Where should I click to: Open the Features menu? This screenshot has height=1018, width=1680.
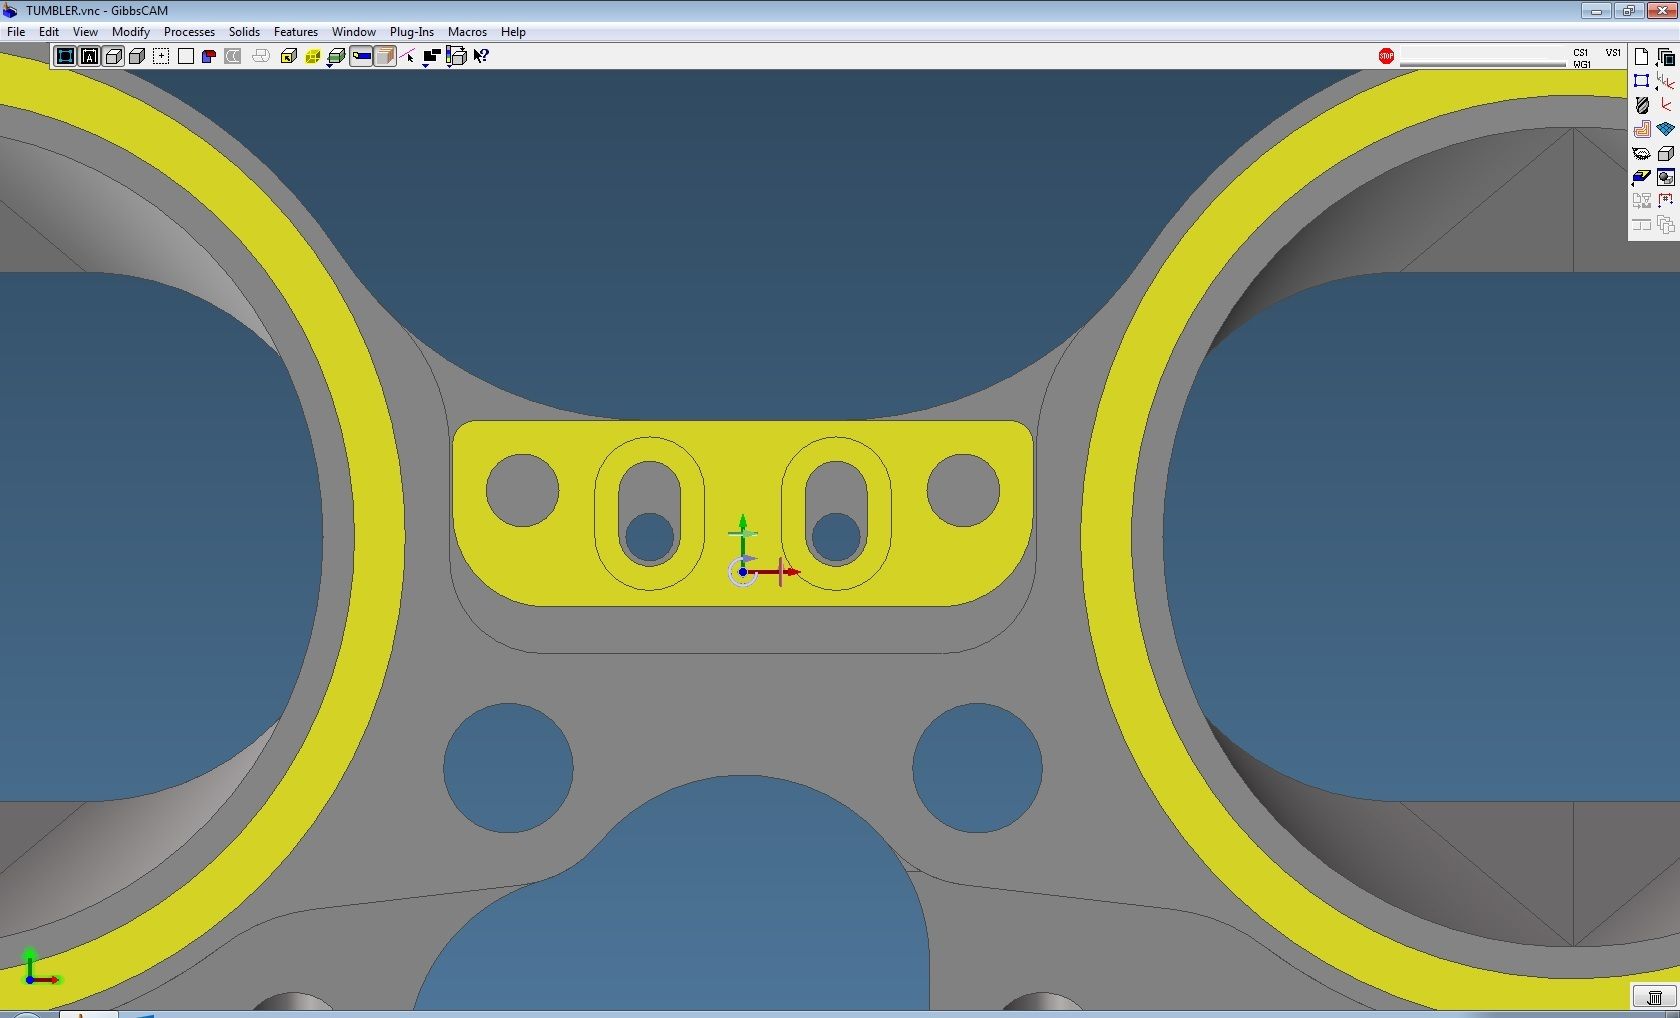click(x=296, y=32)
